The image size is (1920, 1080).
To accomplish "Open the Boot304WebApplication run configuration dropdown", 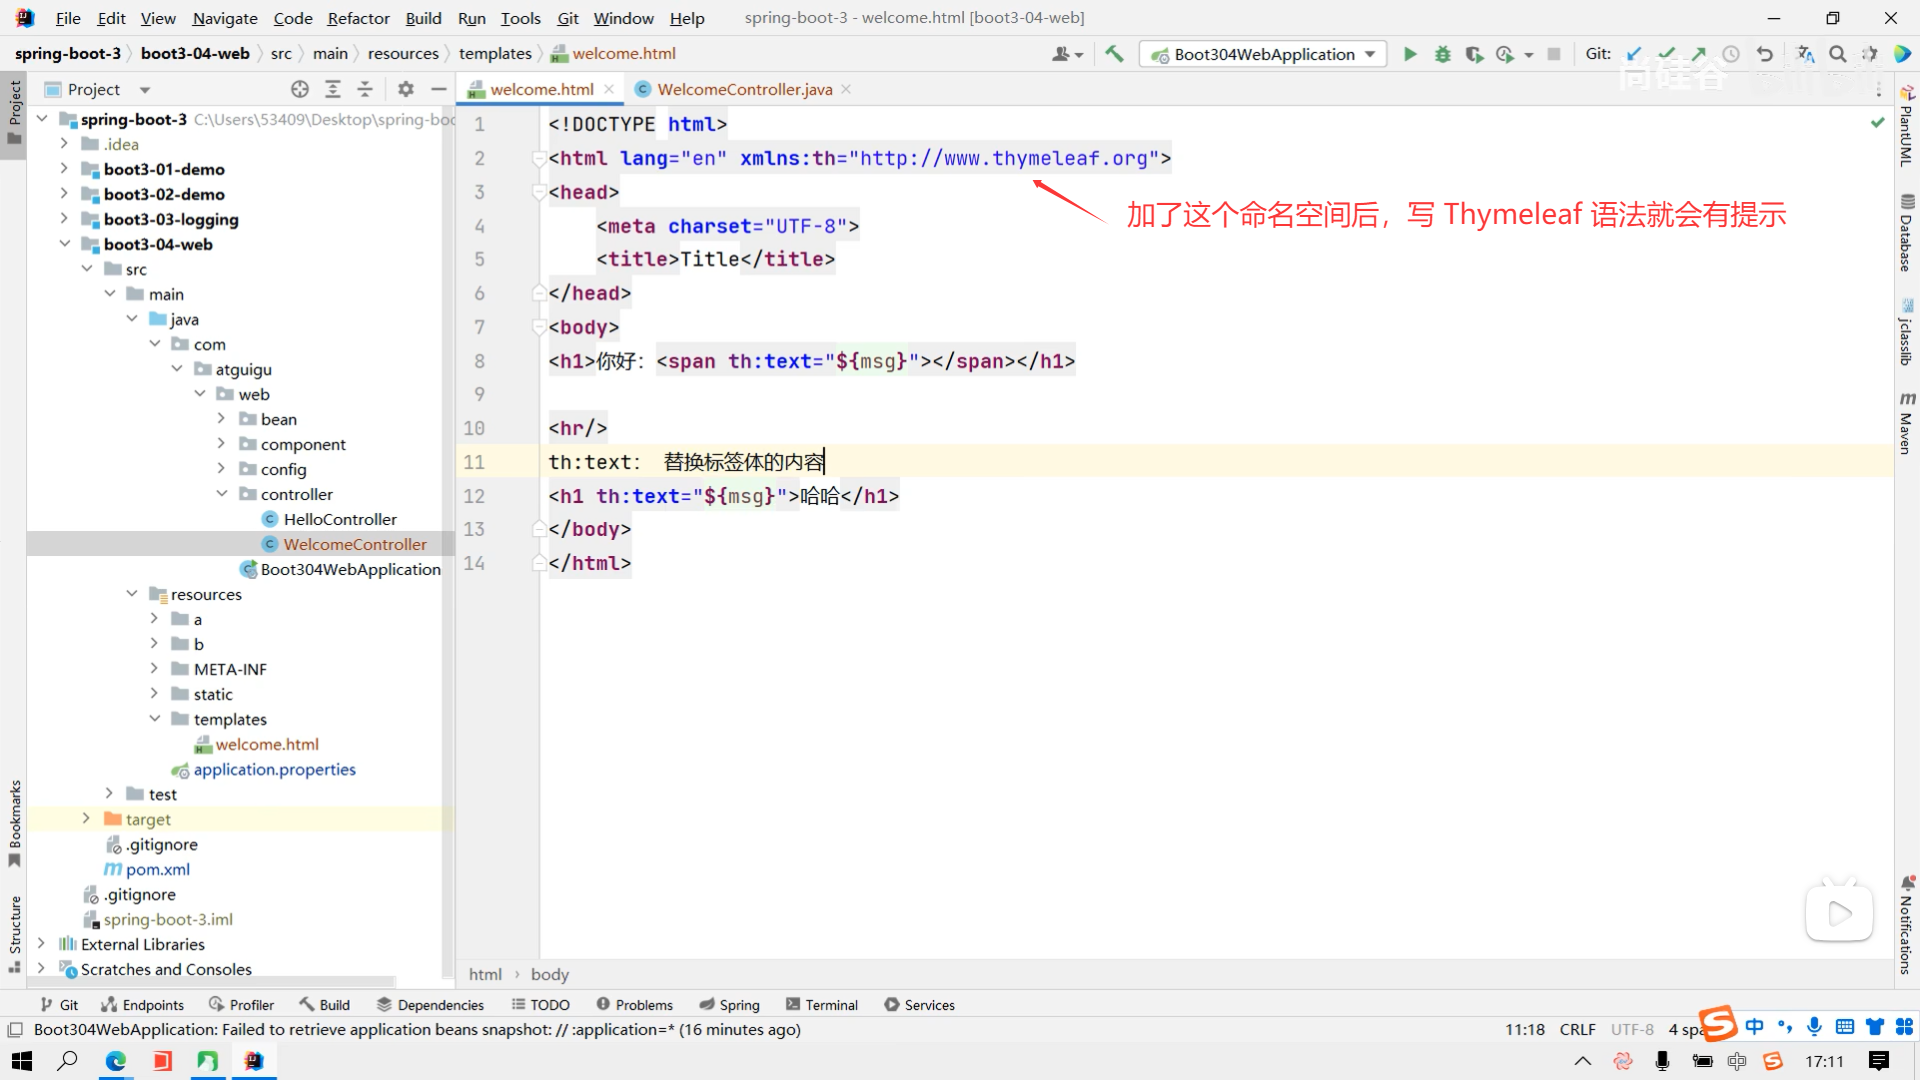I will (1263, 54).
